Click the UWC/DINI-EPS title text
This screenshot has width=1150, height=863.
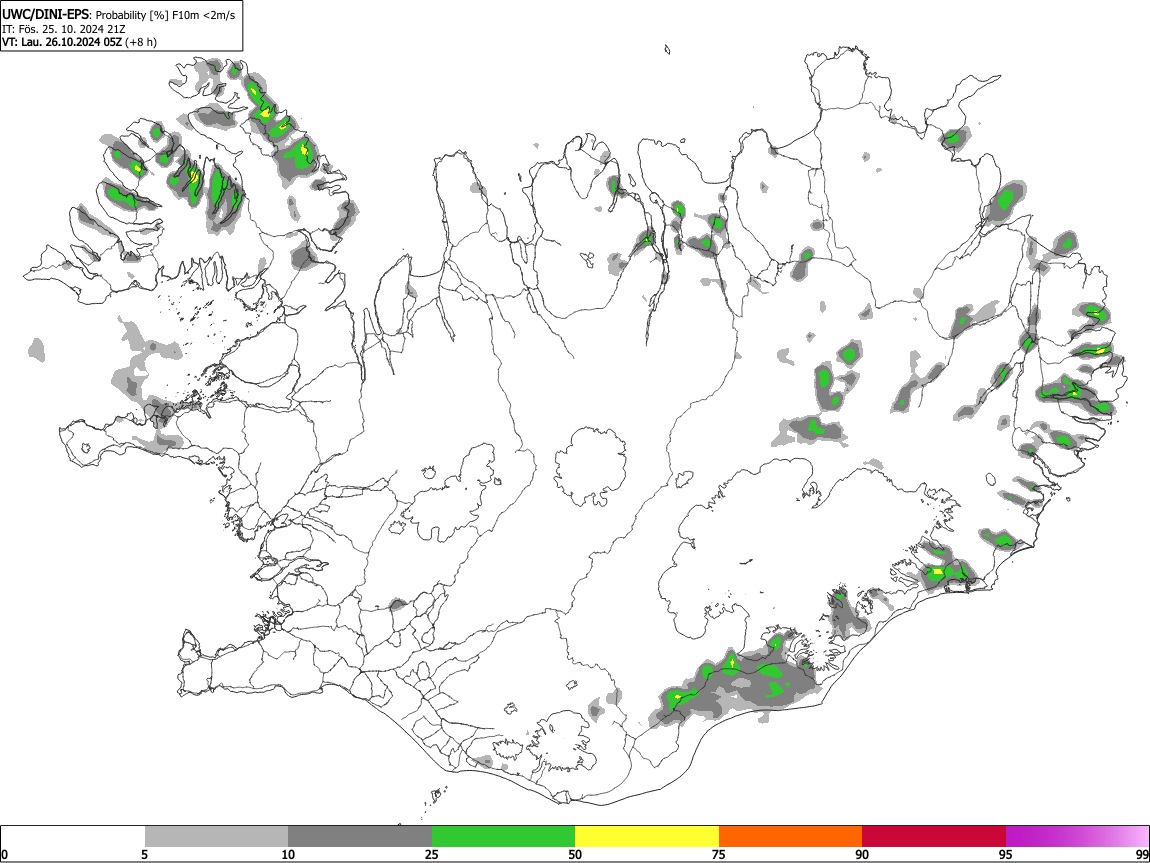point(45,14)
